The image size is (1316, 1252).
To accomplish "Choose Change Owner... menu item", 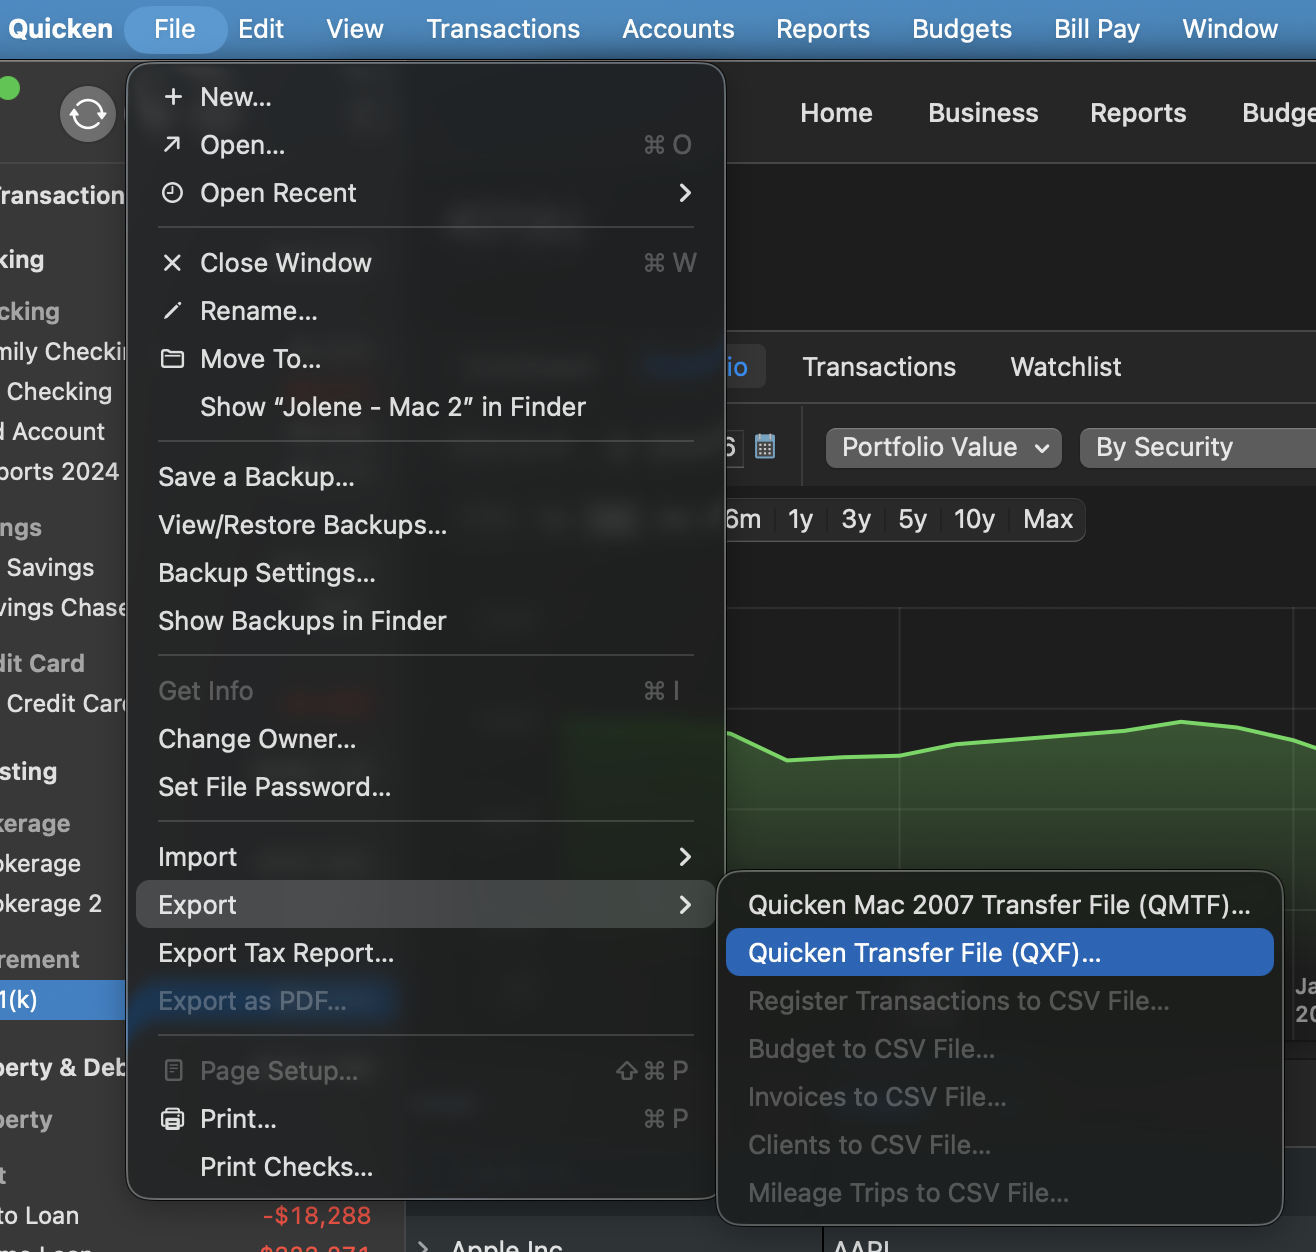I will tap(425, 739).
